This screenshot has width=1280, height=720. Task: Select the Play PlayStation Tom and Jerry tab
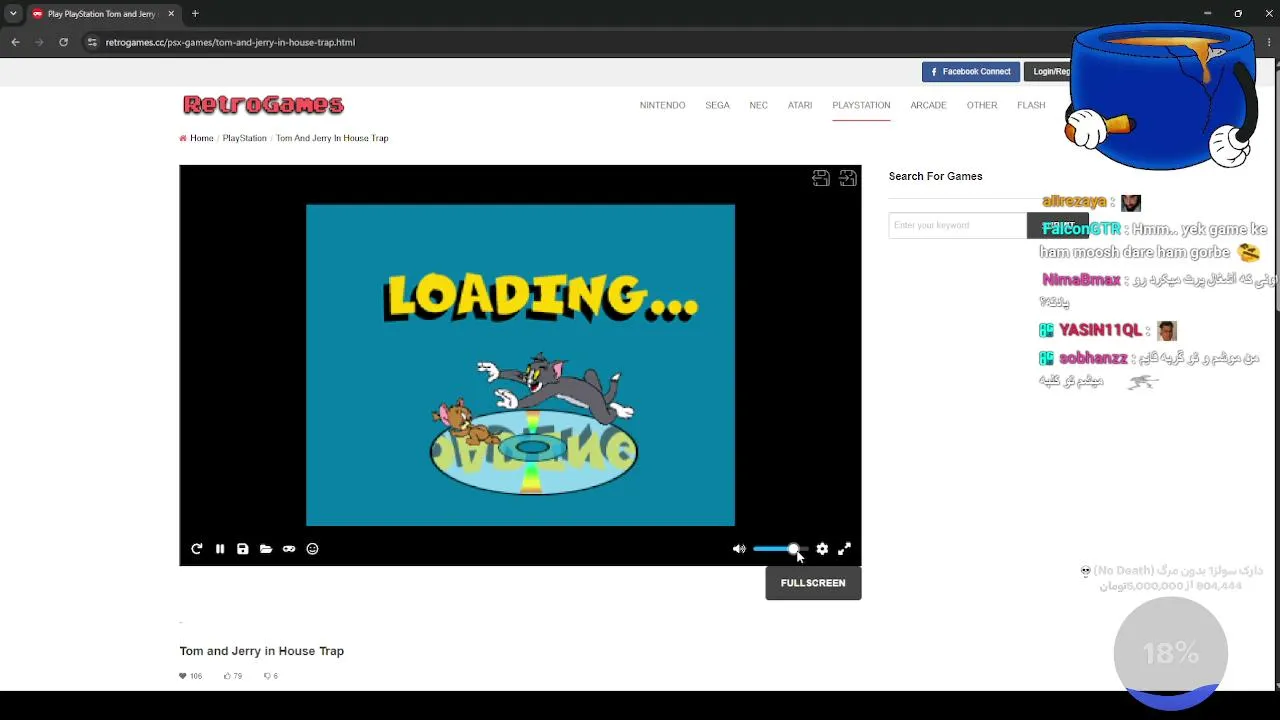coord(104,14)
